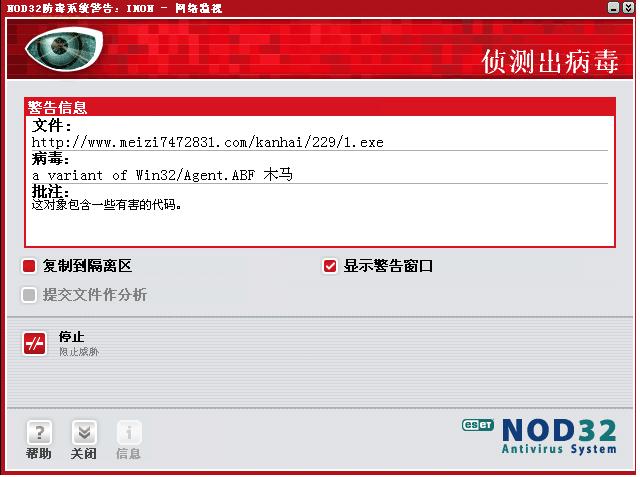Image resolution: width=640 pixels, height=477 pixels.
Task: Click the 显示警告窗口 label text
Action: tap(388, 266)
